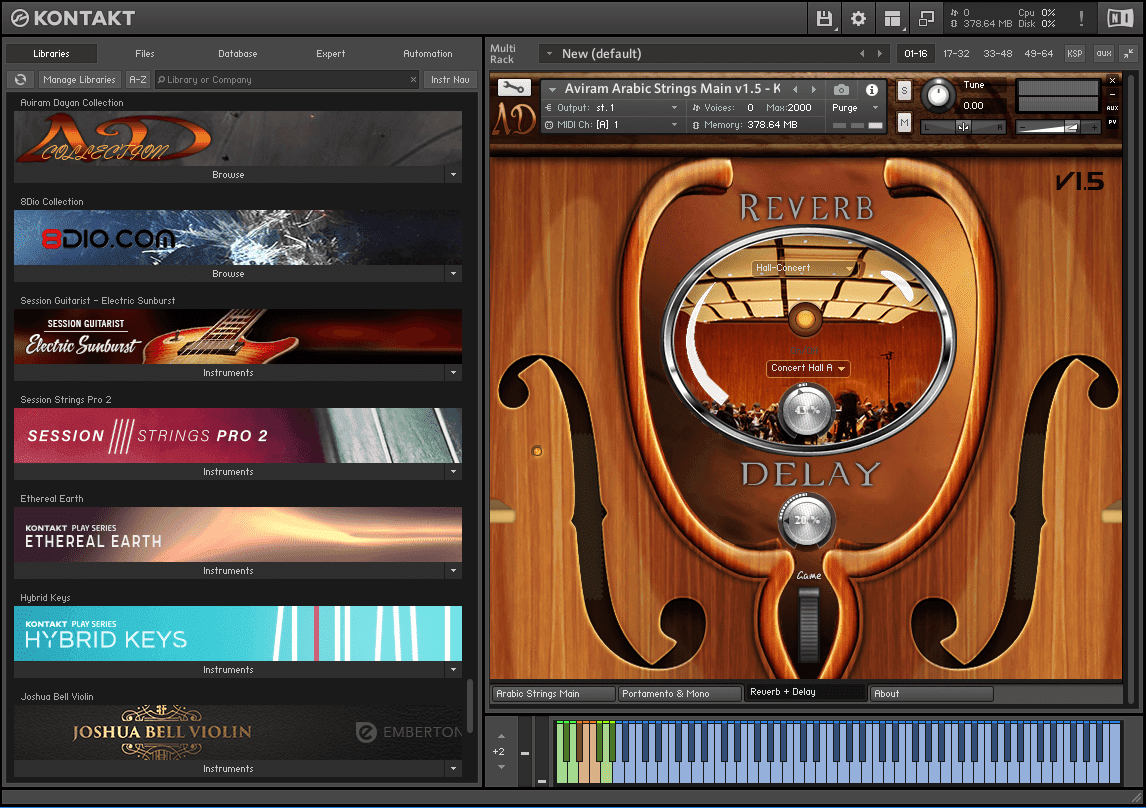Click the plus icon beside volume slider
Screen dimensions: 1146x808
tap(1093, 127)
